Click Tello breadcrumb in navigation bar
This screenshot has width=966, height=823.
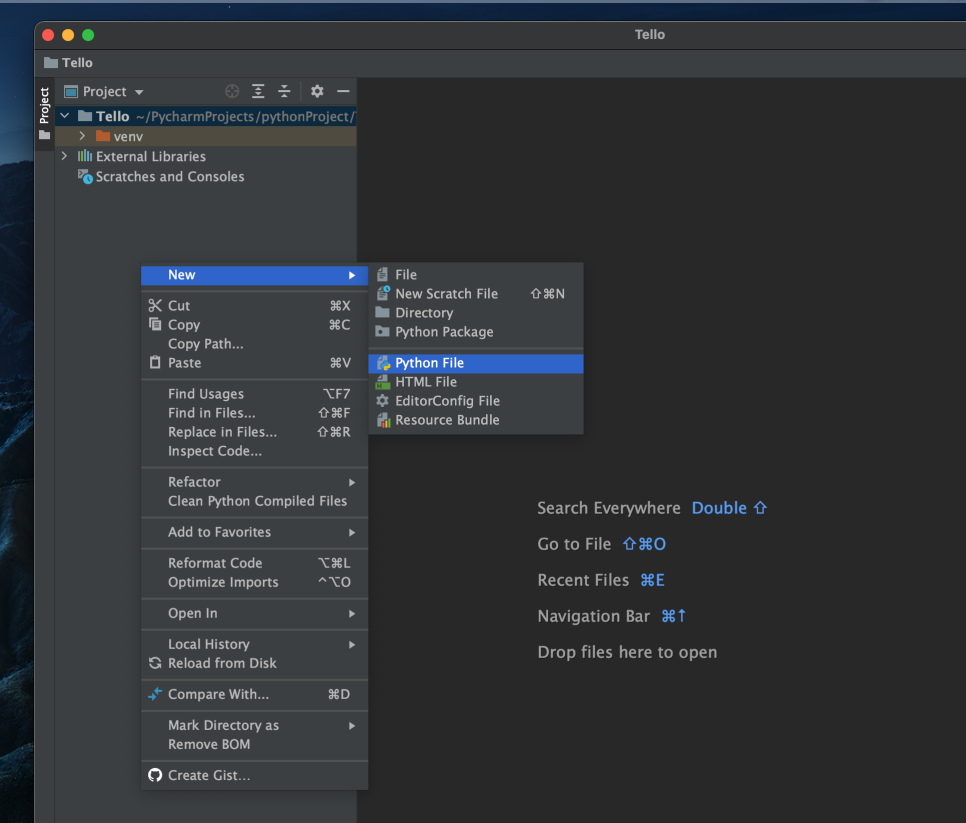click(x=68, y=63)
